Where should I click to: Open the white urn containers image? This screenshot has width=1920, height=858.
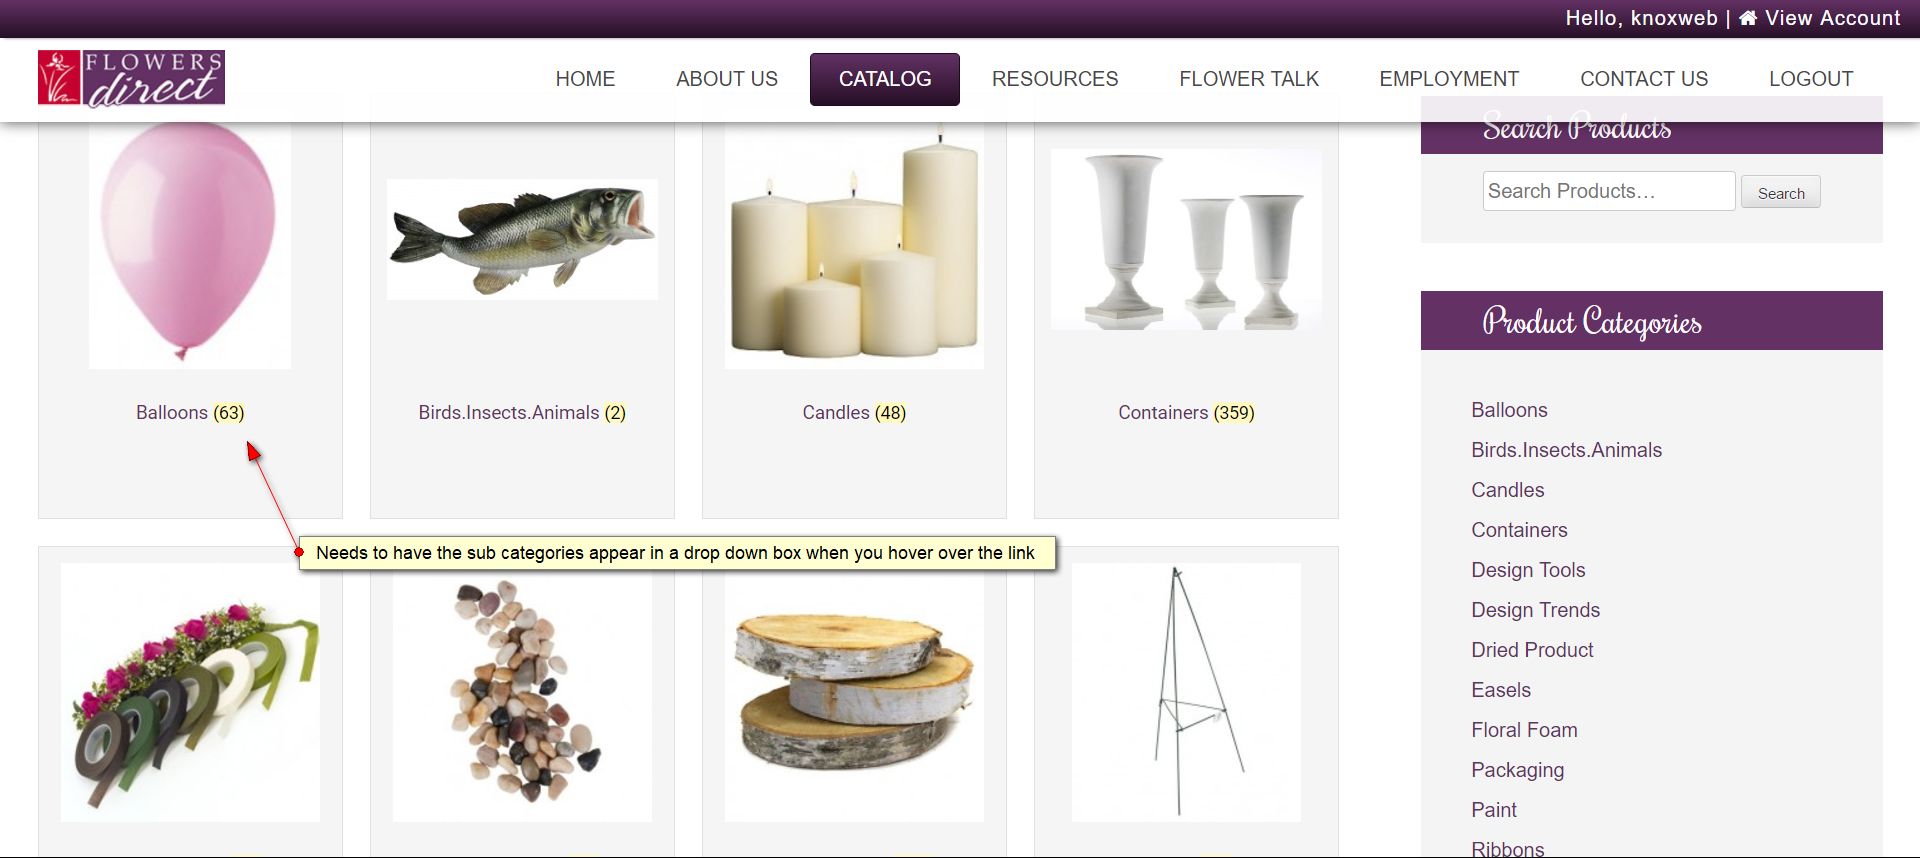(x=1186, y=239)
